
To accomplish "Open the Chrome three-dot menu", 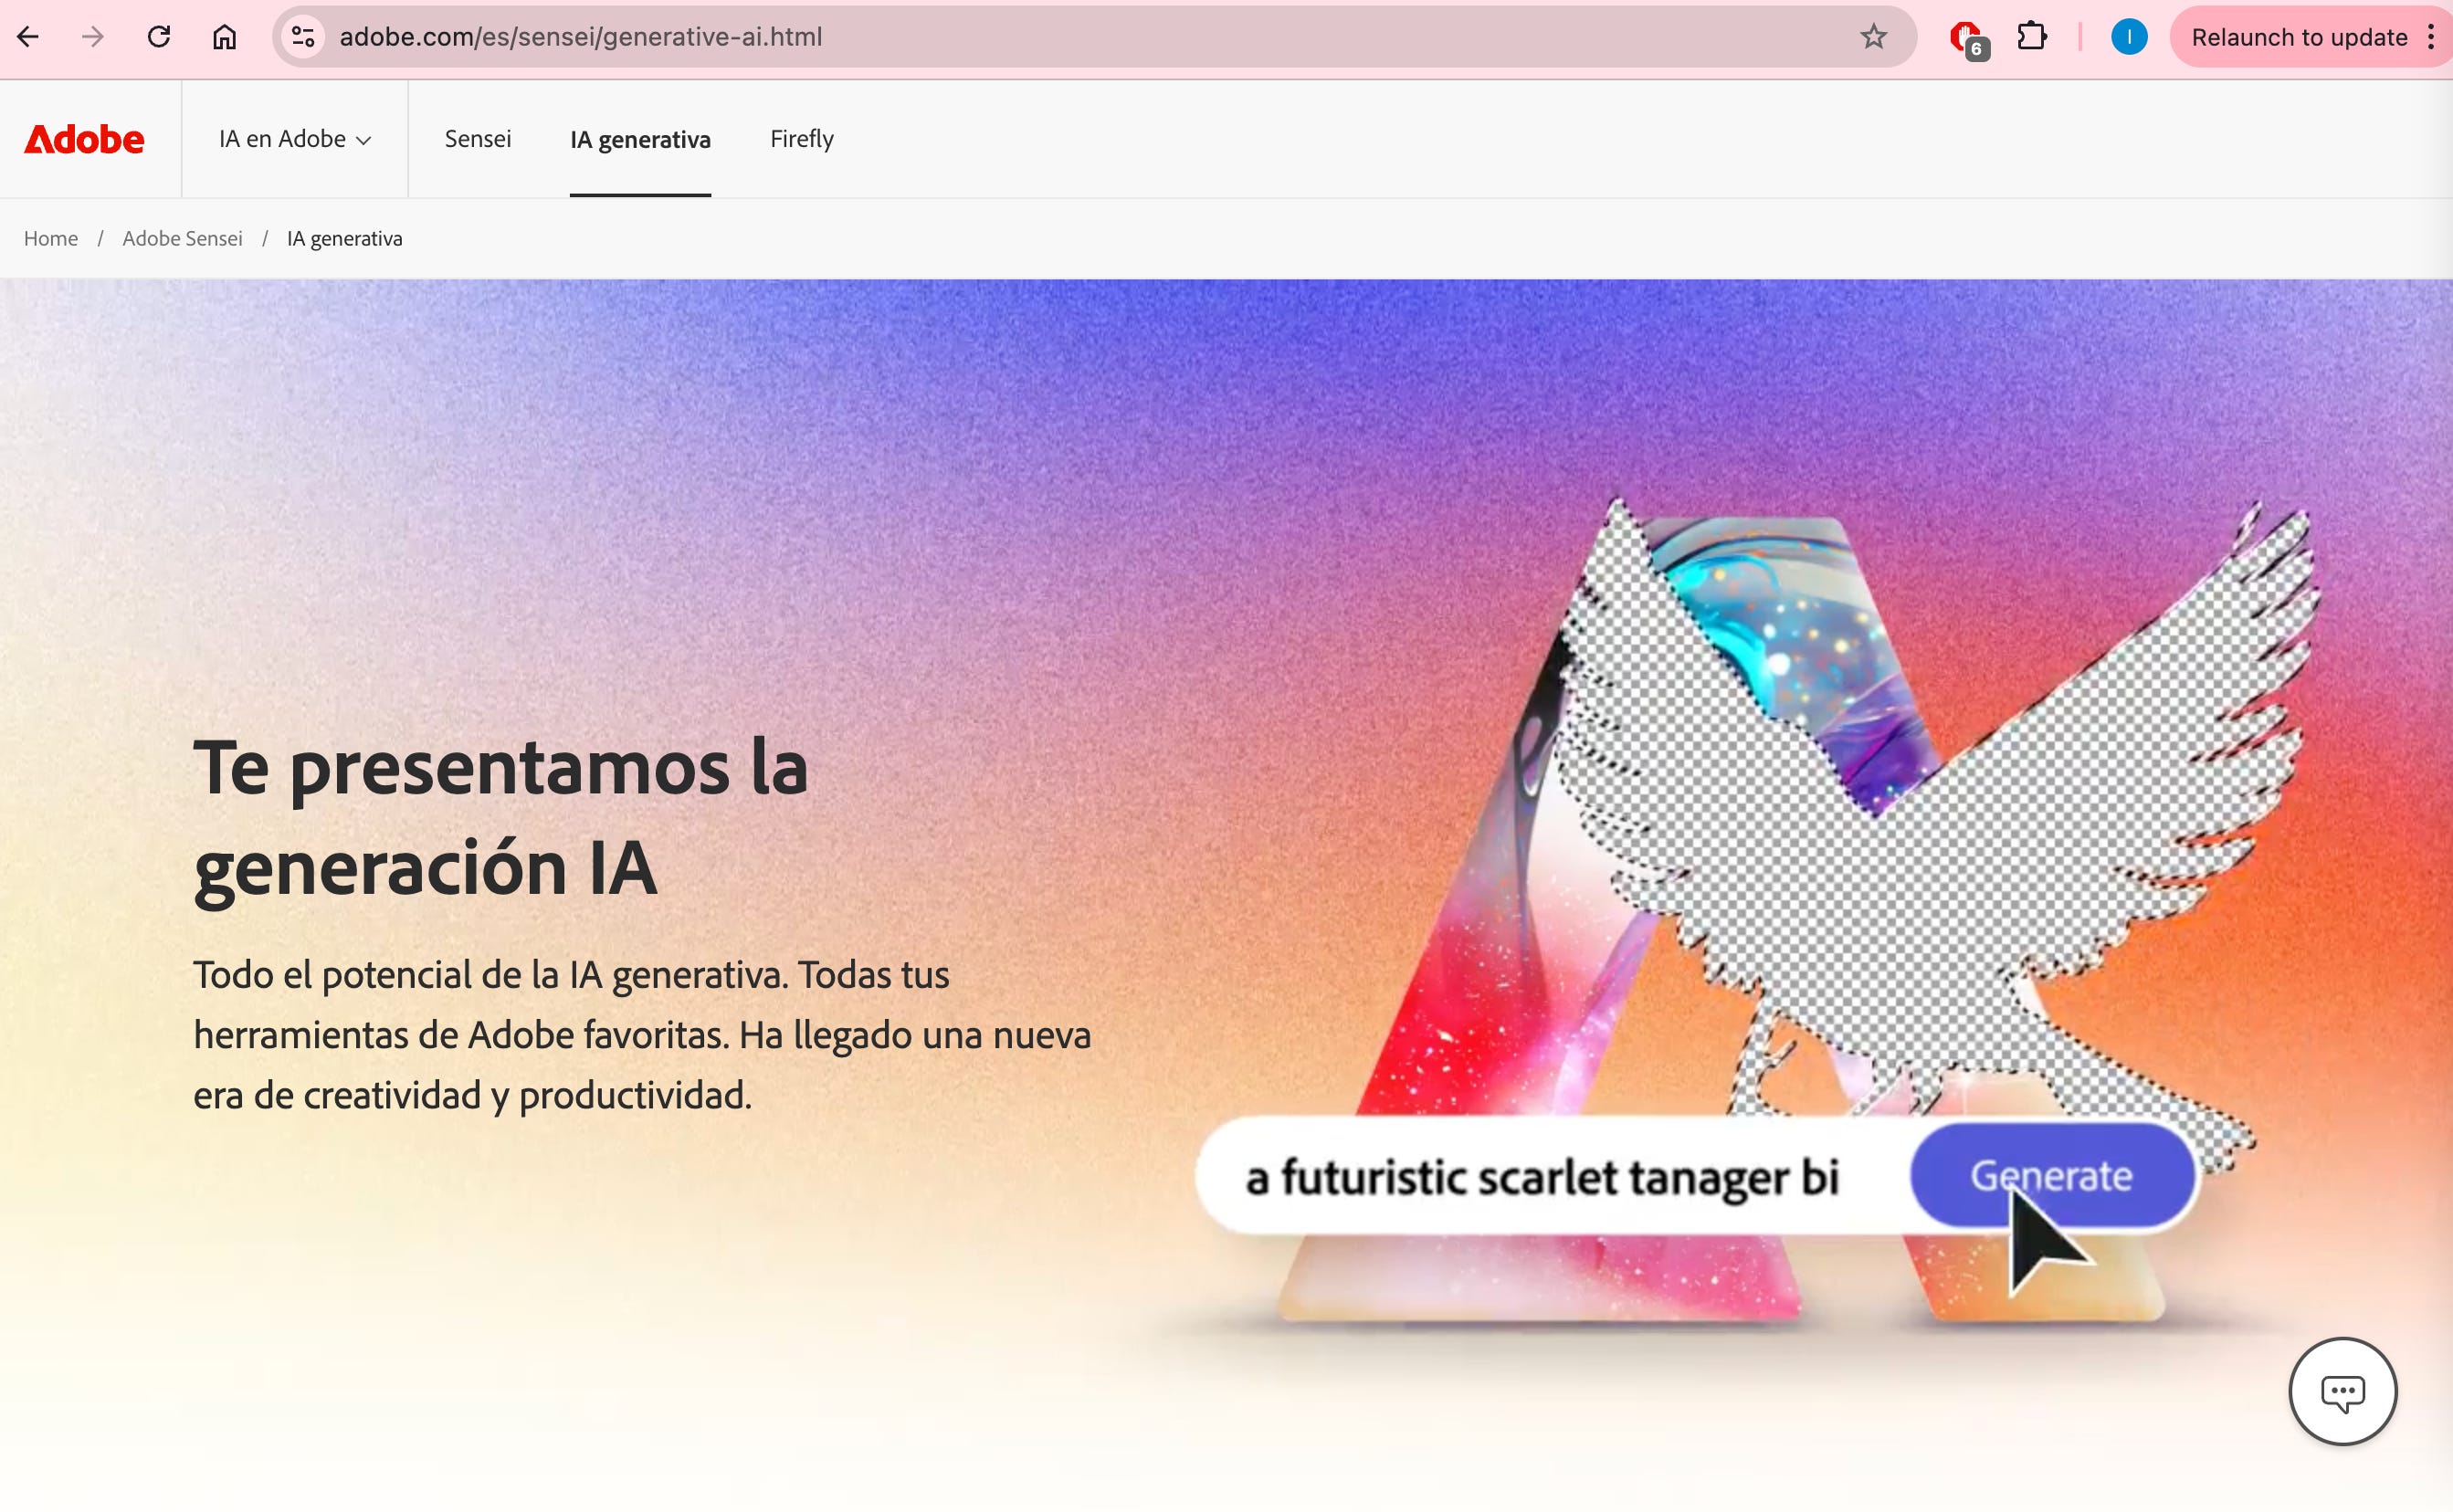I will coord(2431,37).
